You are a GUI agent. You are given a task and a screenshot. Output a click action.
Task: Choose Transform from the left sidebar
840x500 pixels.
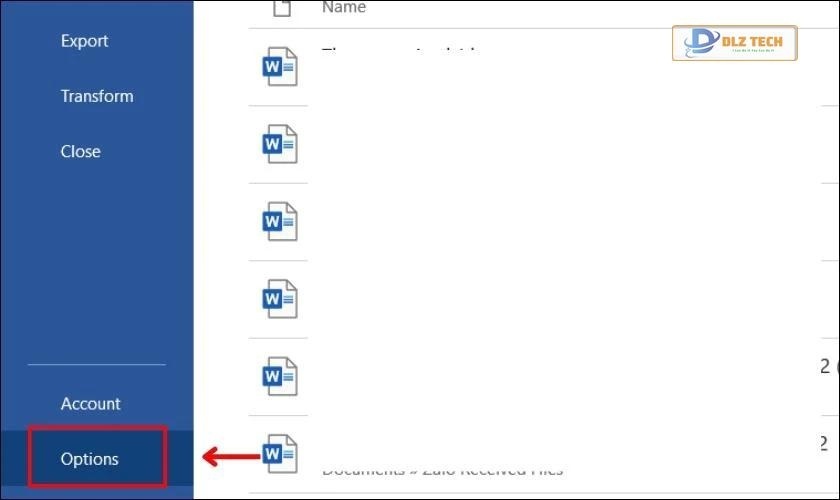coord(96,96)
